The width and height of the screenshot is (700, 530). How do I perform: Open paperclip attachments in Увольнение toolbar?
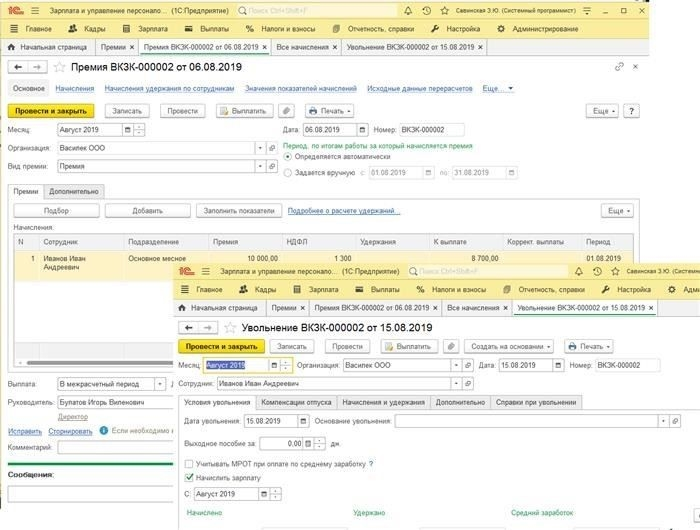(x=451, y=346)
